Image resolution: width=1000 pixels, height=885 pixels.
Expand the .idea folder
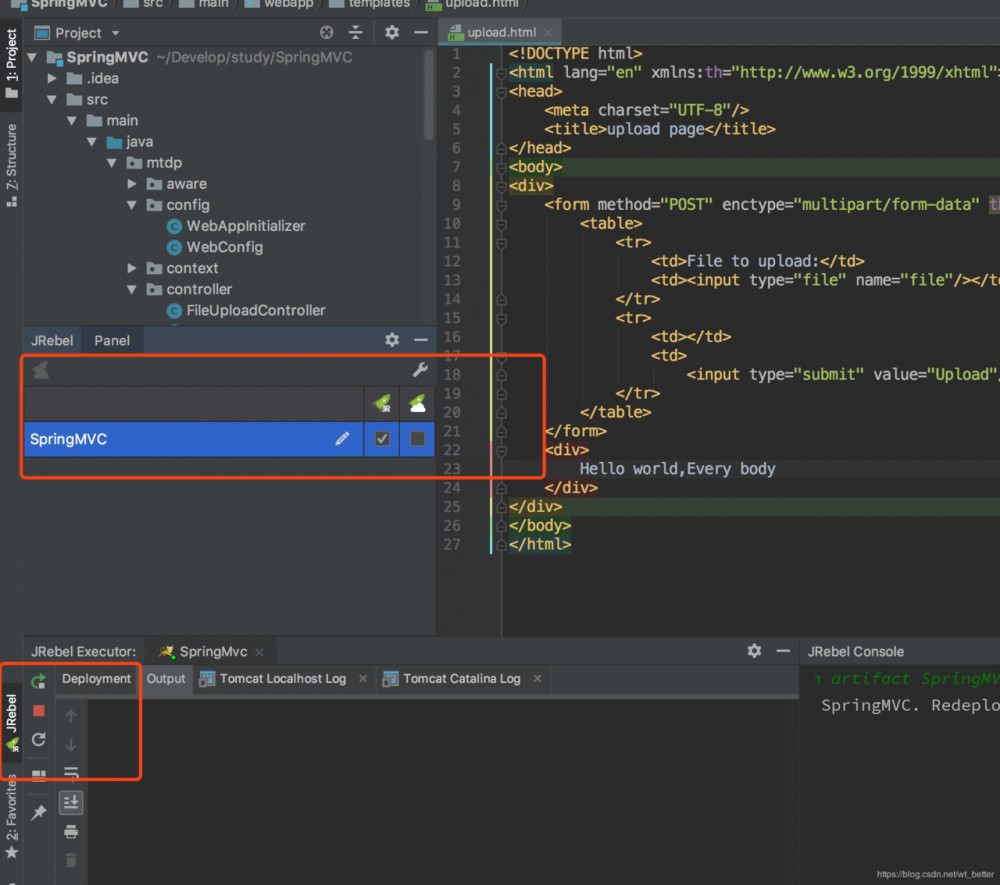click(52, 78)
